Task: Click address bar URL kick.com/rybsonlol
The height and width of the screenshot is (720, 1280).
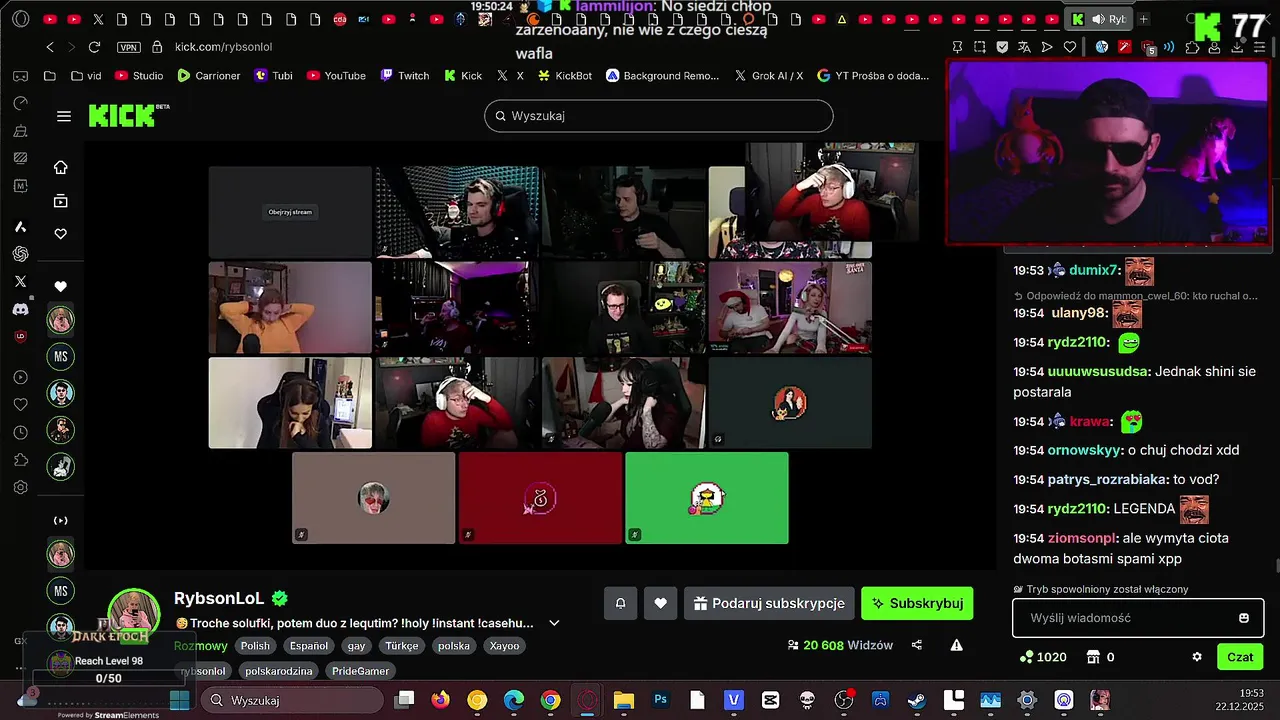Action: coord(223,47)
